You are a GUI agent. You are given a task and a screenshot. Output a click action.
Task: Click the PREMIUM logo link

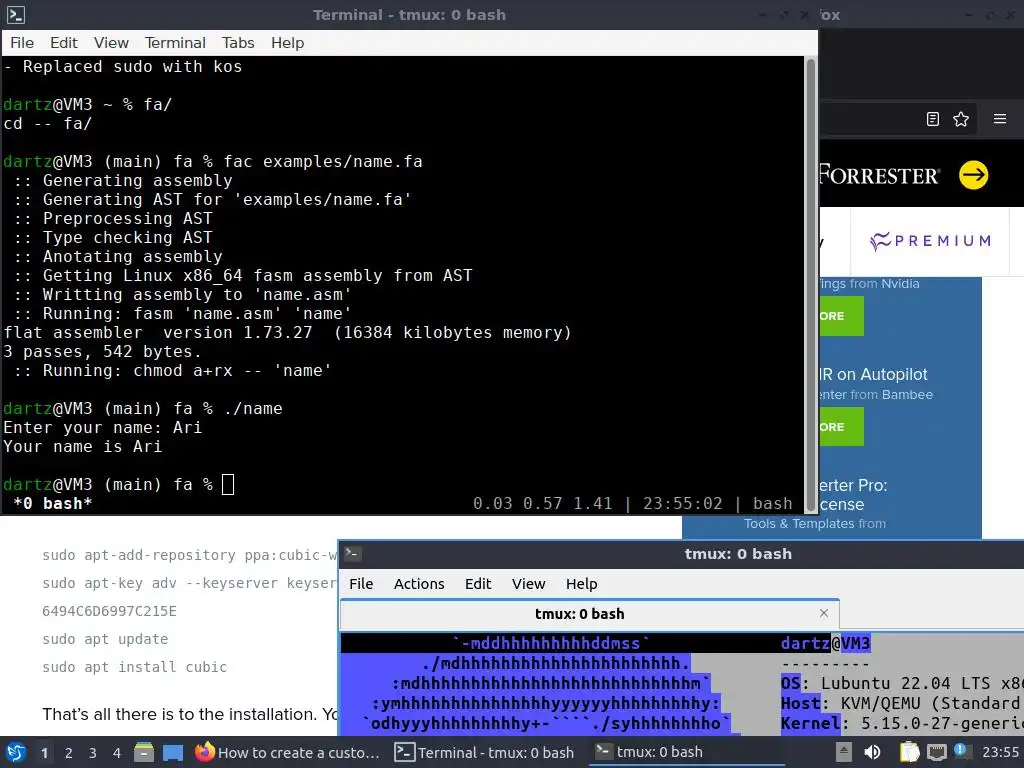[930, 241]
